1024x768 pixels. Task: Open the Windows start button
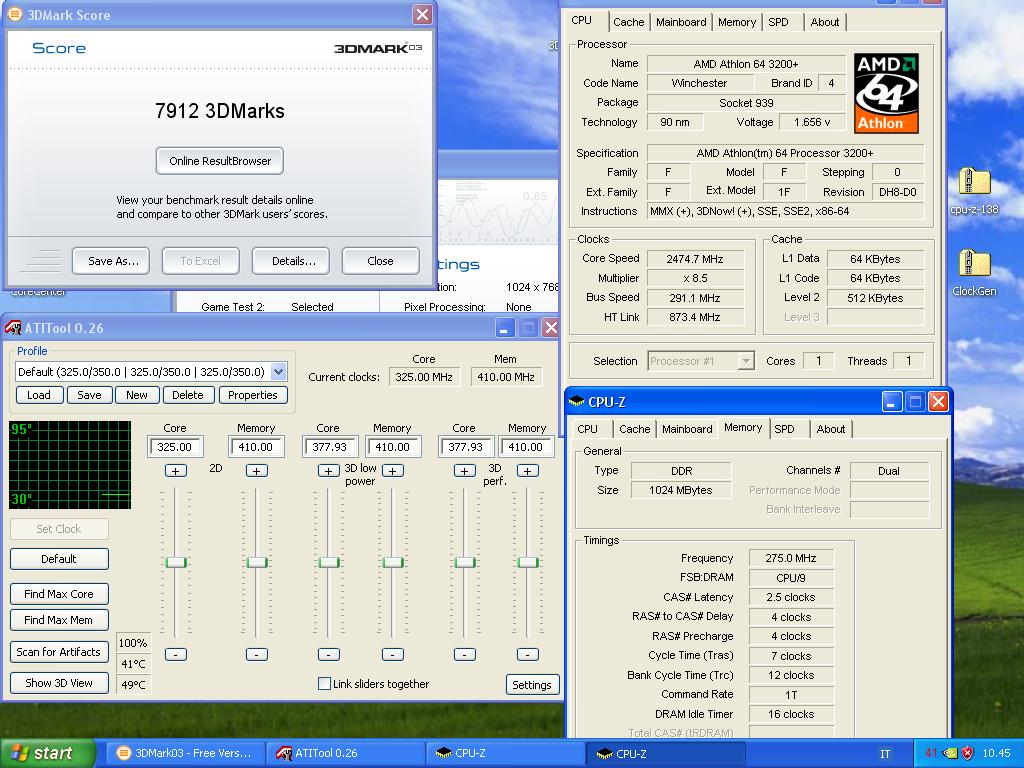pos(46,754)
